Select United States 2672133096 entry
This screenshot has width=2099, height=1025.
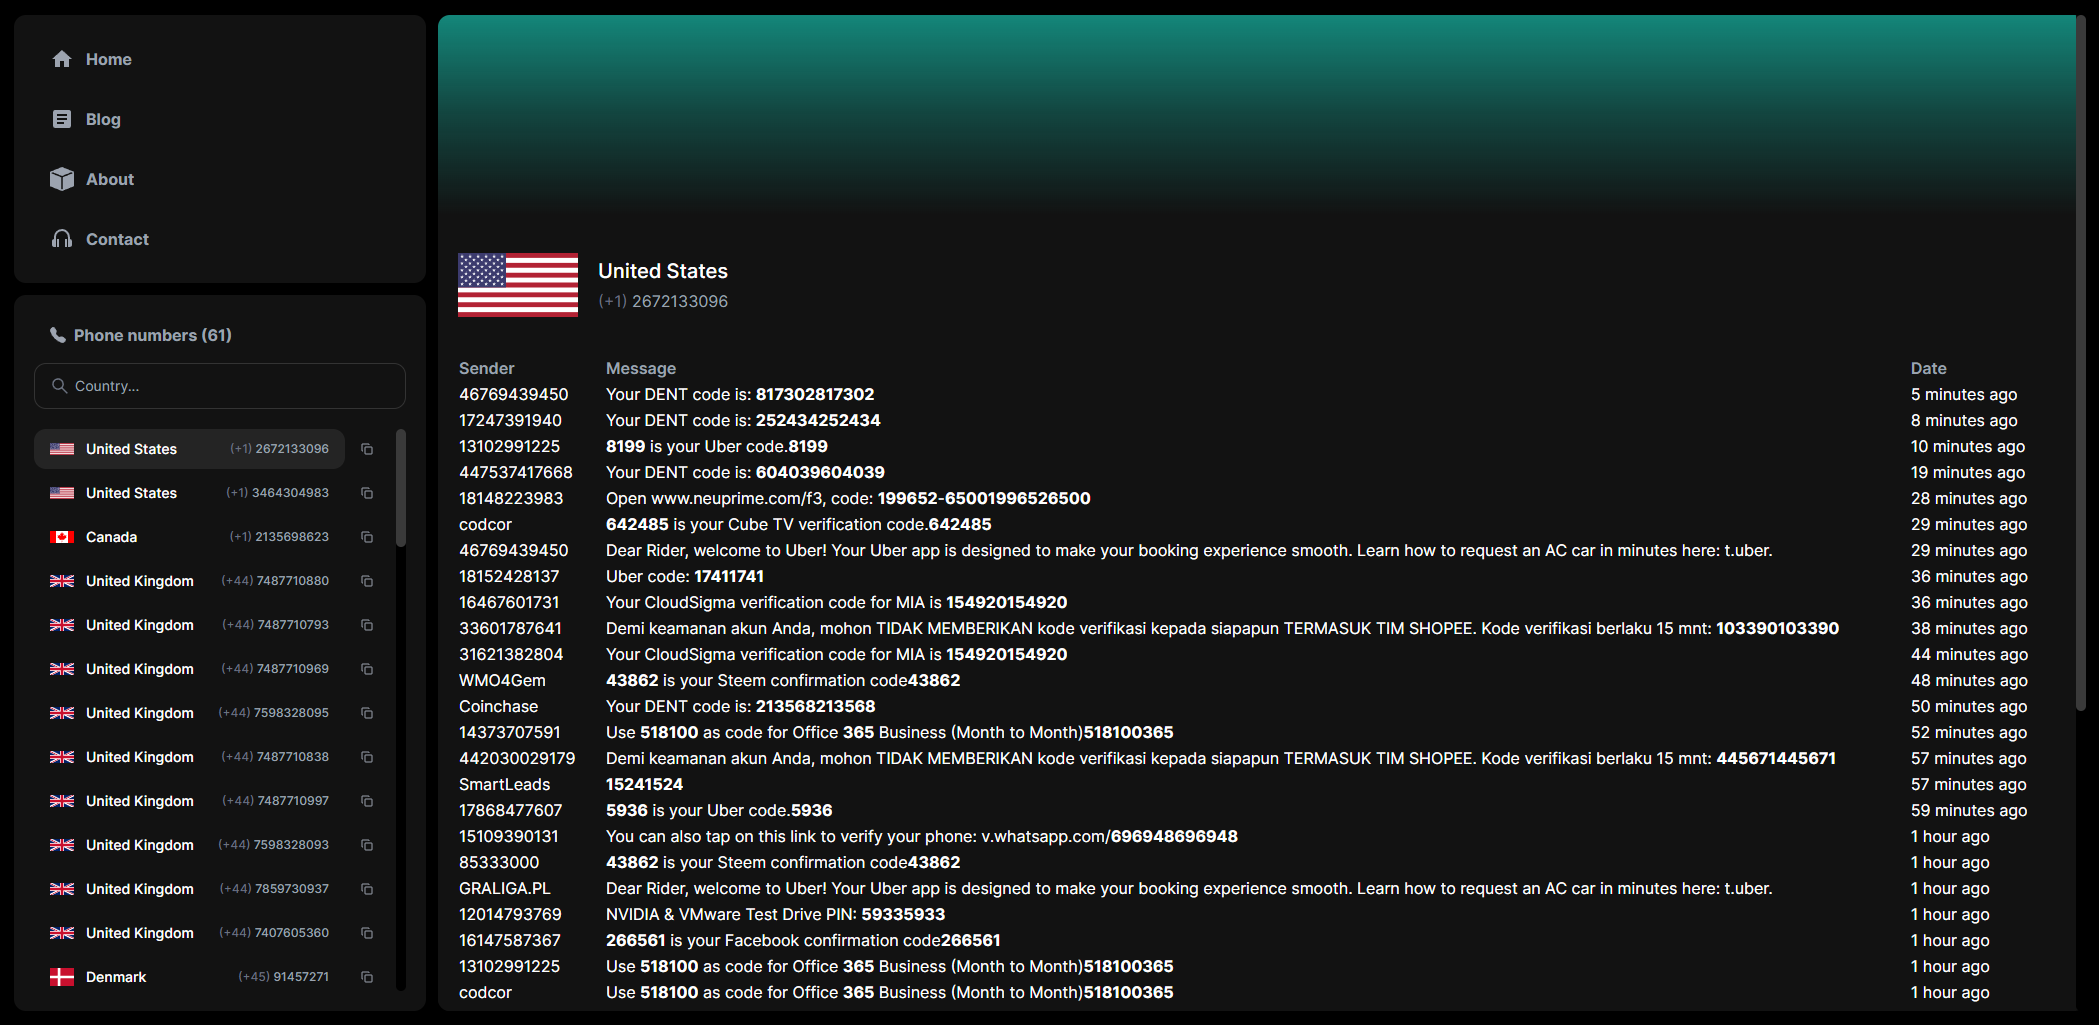(x=190, y=449)
